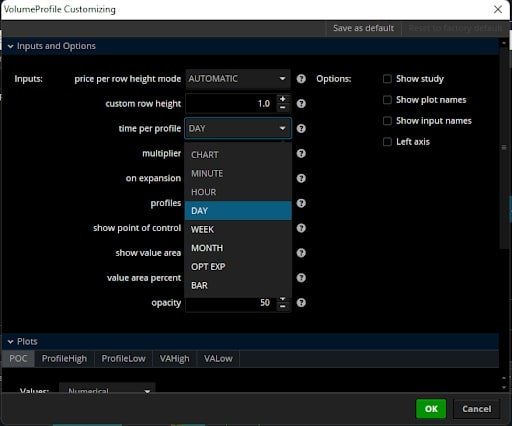Open help icon next to on expansion
The width and height of the screenshot is (512, 426).
[301, 178]
